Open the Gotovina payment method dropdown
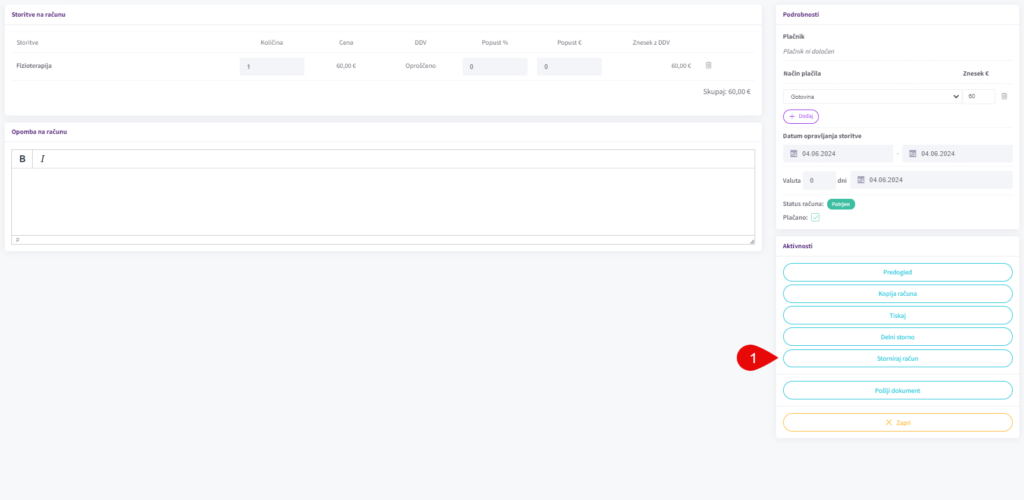Image resolution: width=1024 pixels, height=500 pixels. [871, 97]
